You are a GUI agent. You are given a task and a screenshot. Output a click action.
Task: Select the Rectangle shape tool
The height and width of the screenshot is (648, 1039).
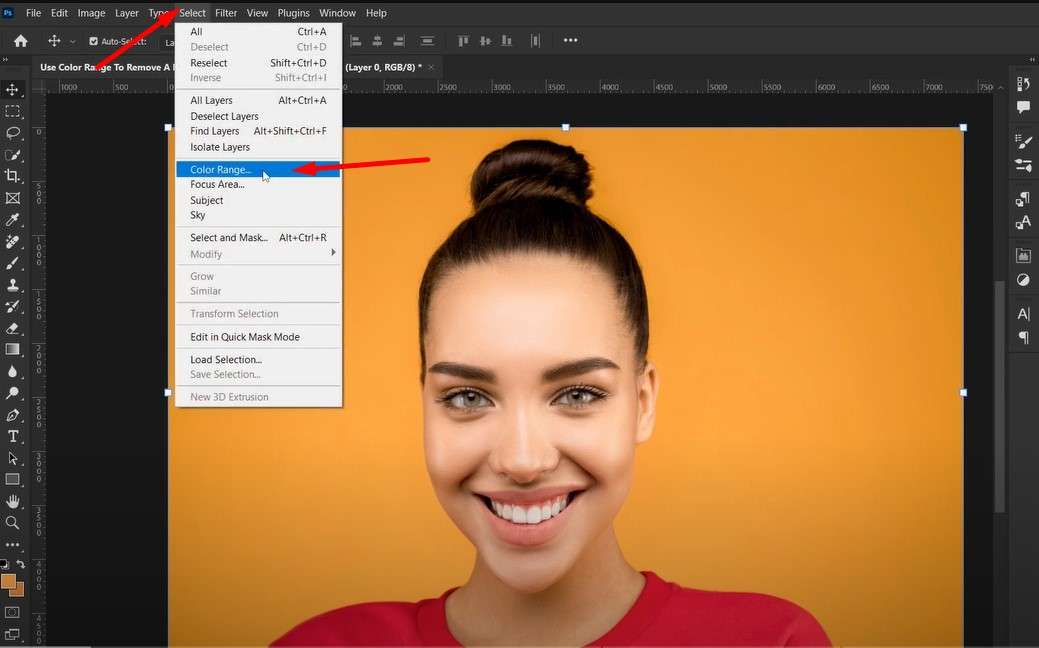point(13,480)
